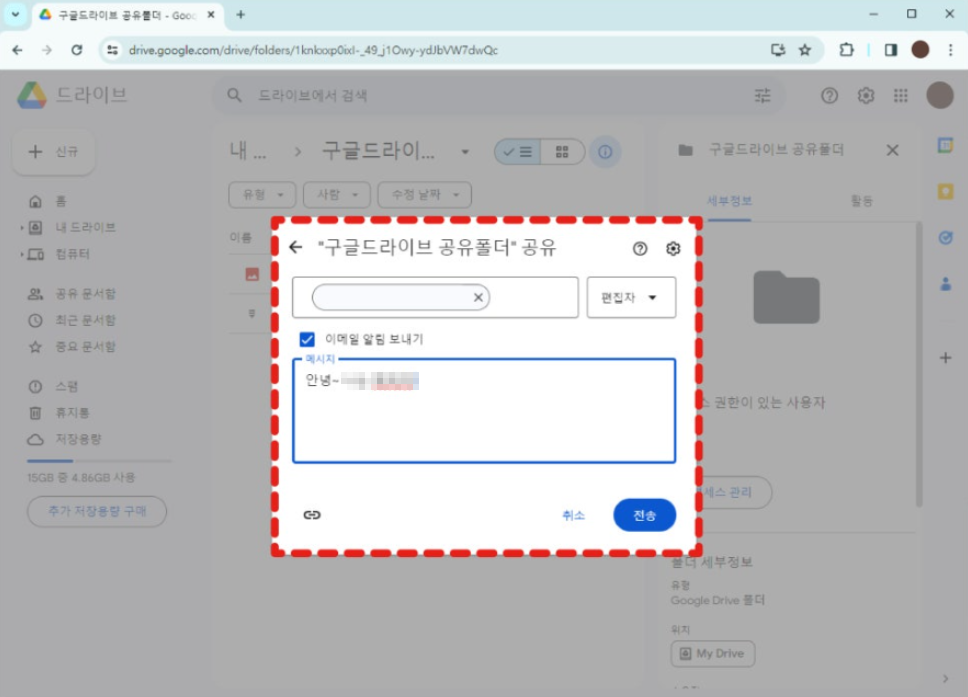The width and height of the screenshot is (968, 697).
Task: Click 내 드라이브 breadcrumb
Action: [248, 151]
